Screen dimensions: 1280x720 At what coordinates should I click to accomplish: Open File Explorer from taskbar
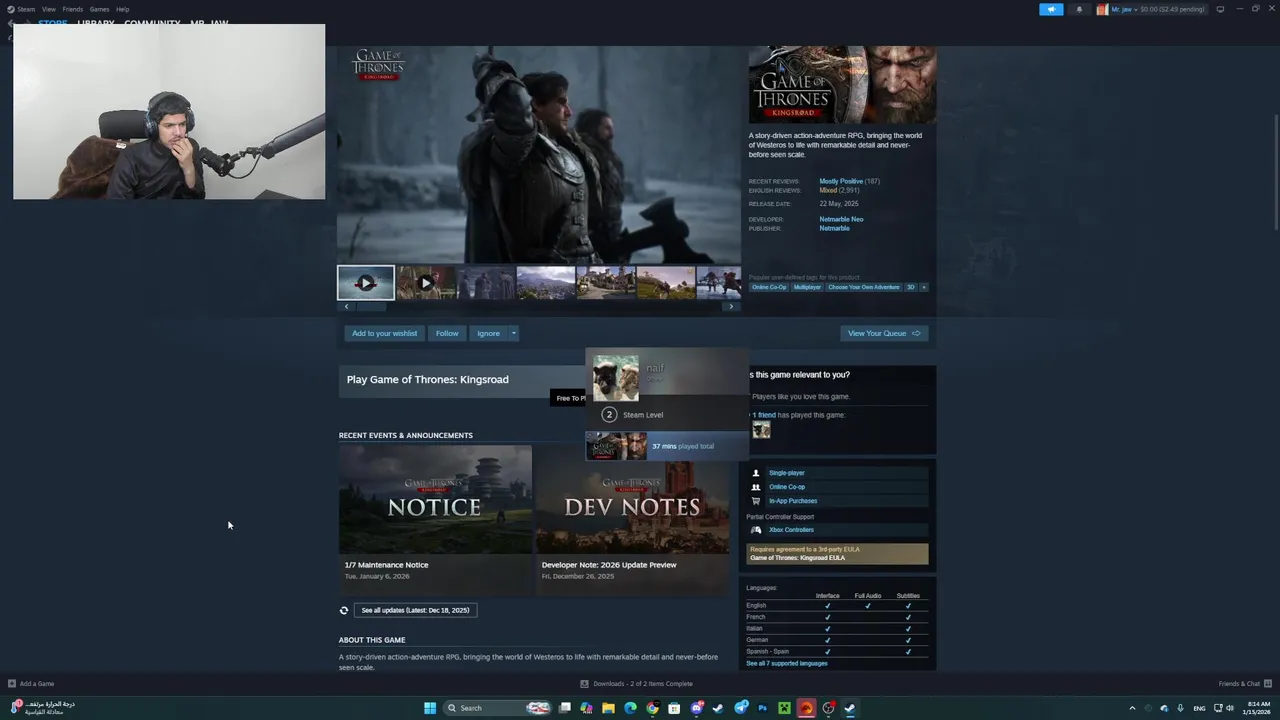[x=608, y=708]
